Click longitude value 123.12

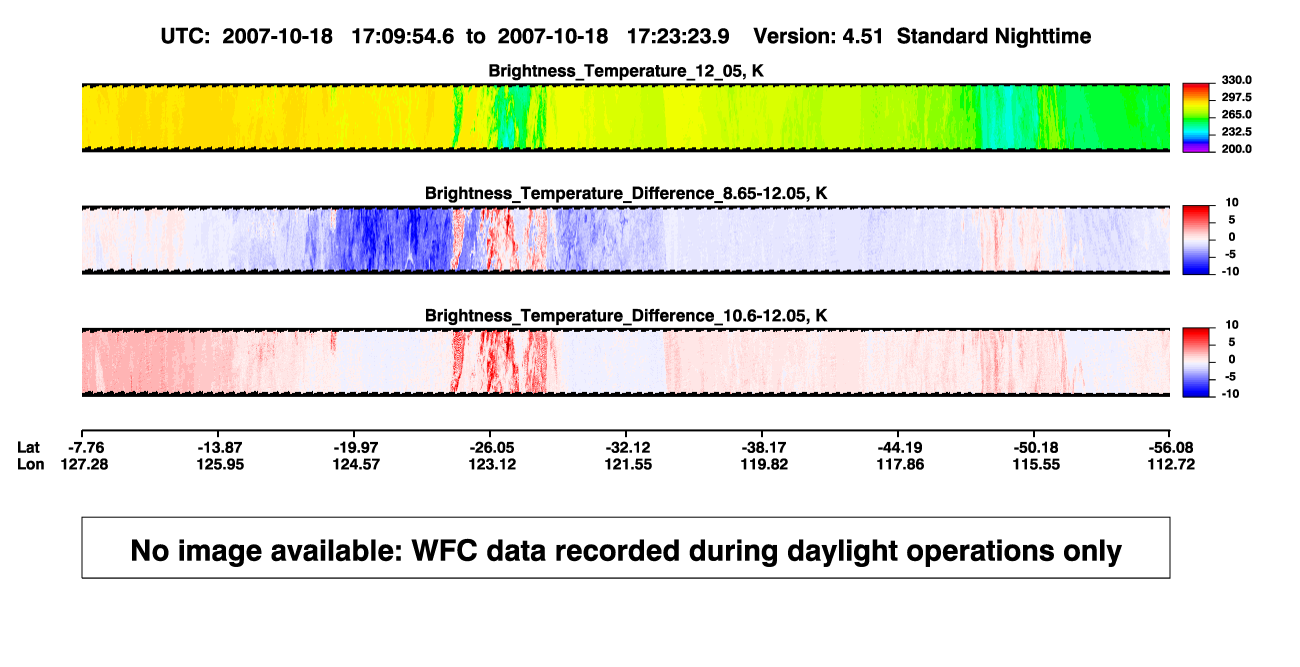pos(492,464)
